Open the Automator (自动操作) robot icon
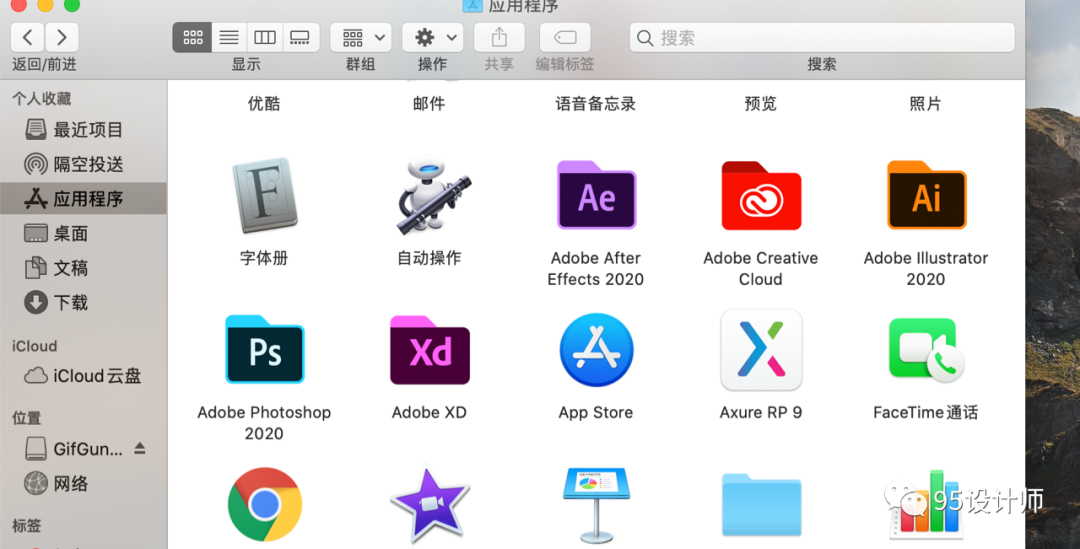 [x=431, y=195]
